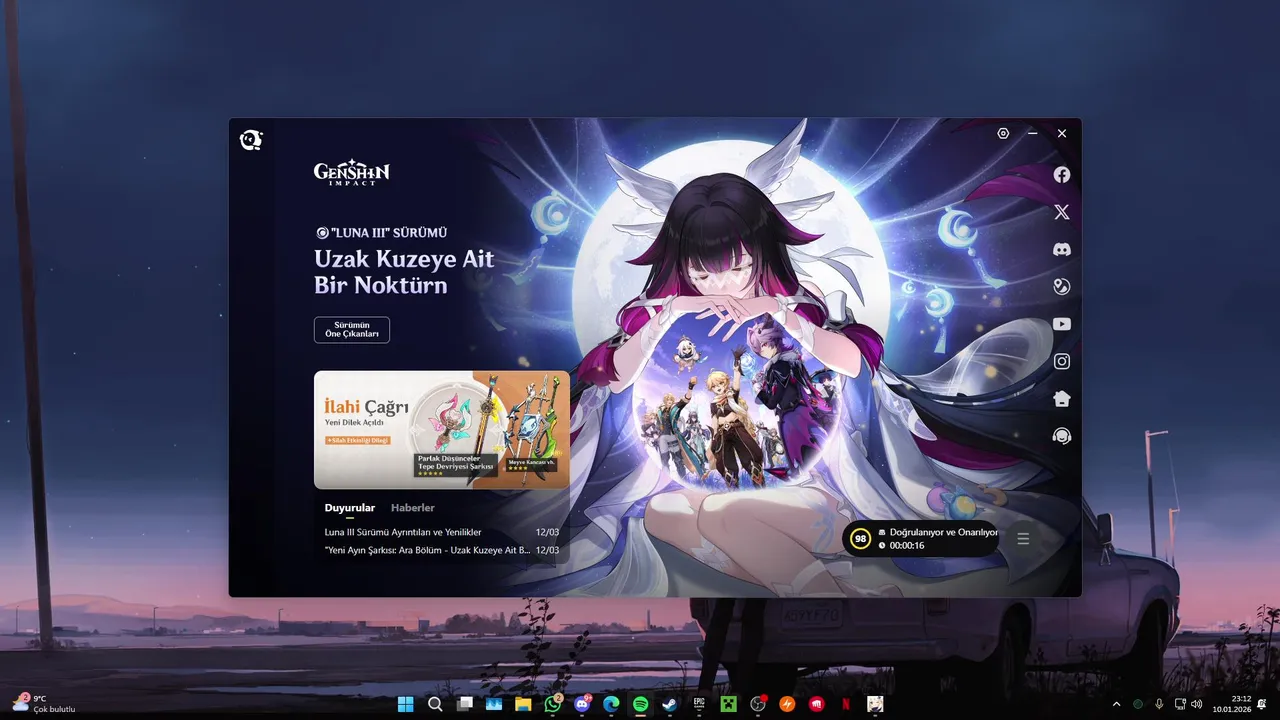The width and height of the screenshot is (1280, 720).
Task: Open launcher settings hexagon icon
Action: click(1003, 133)
